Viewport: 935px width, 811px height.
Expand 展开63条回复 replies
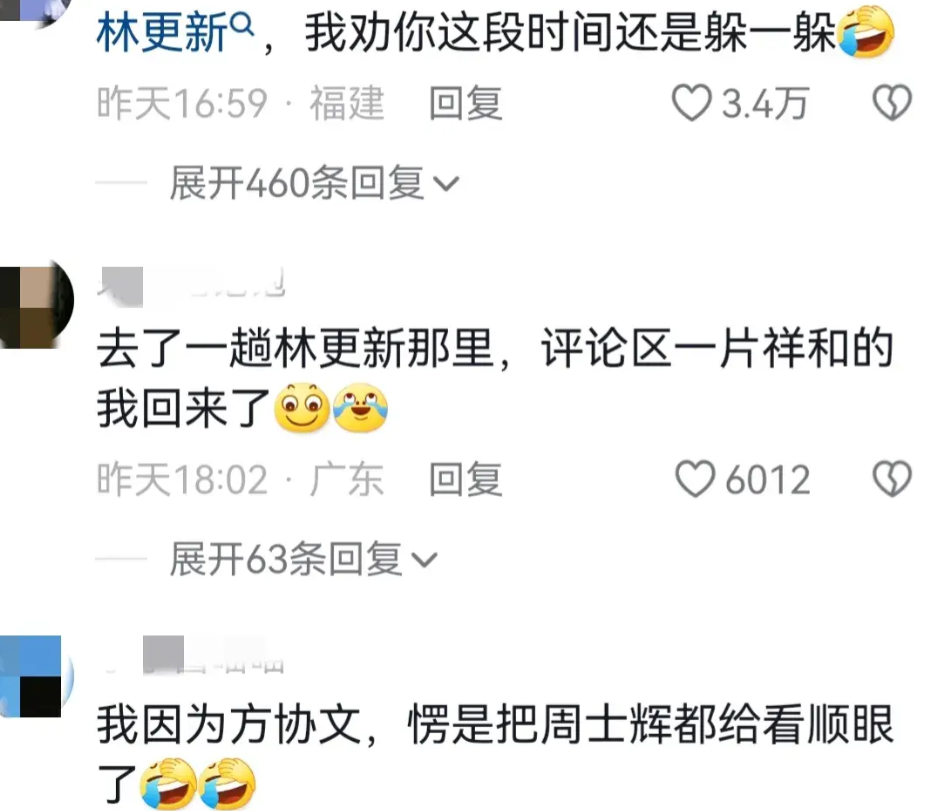[304, 559]
